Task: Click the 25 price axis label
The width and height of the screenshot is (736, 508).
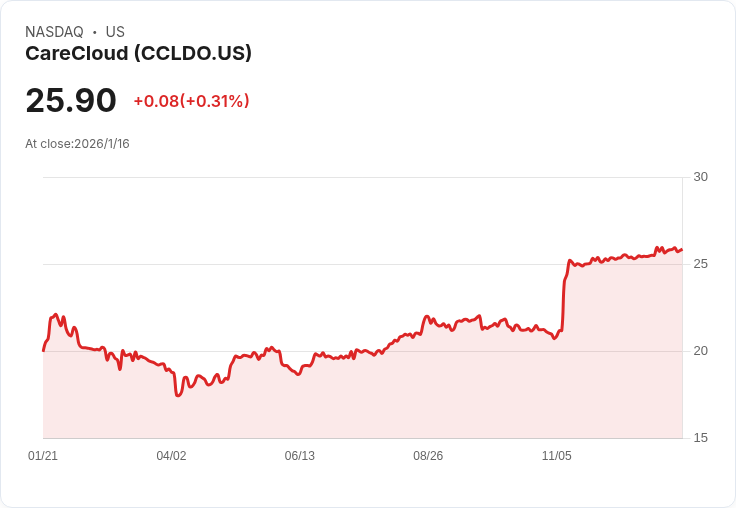Action: tap(700, 264)
